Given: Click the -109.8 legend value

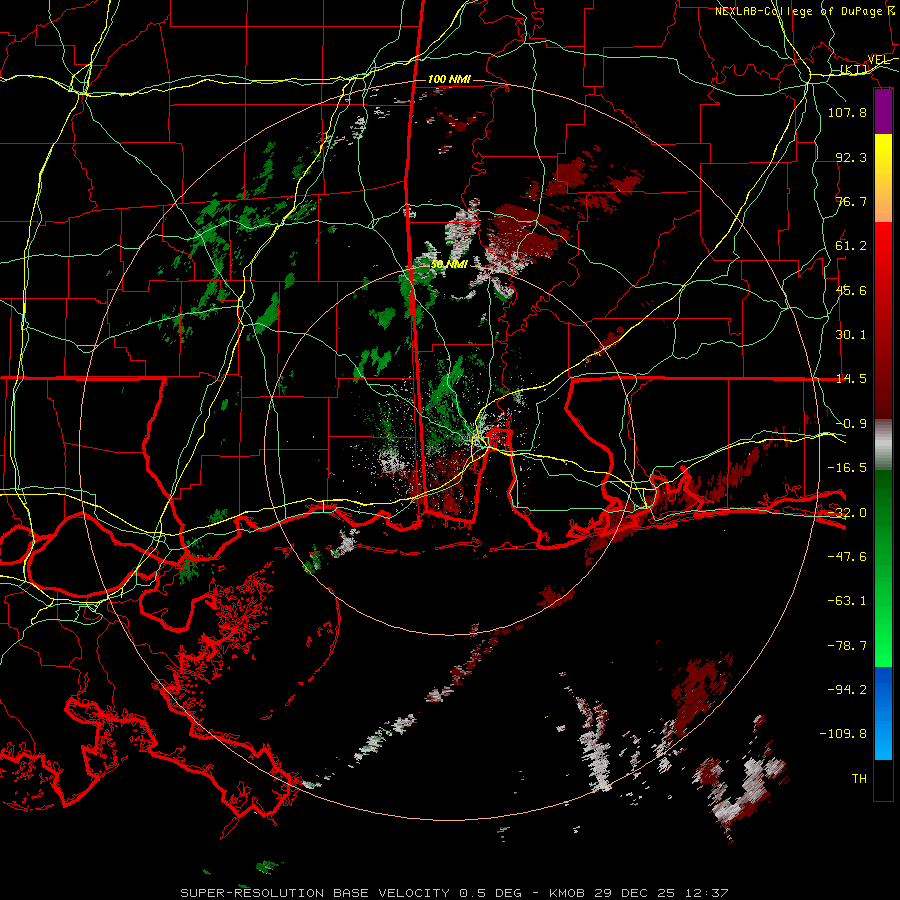Looking at the screenshot, I should click(x=843, y=734).
